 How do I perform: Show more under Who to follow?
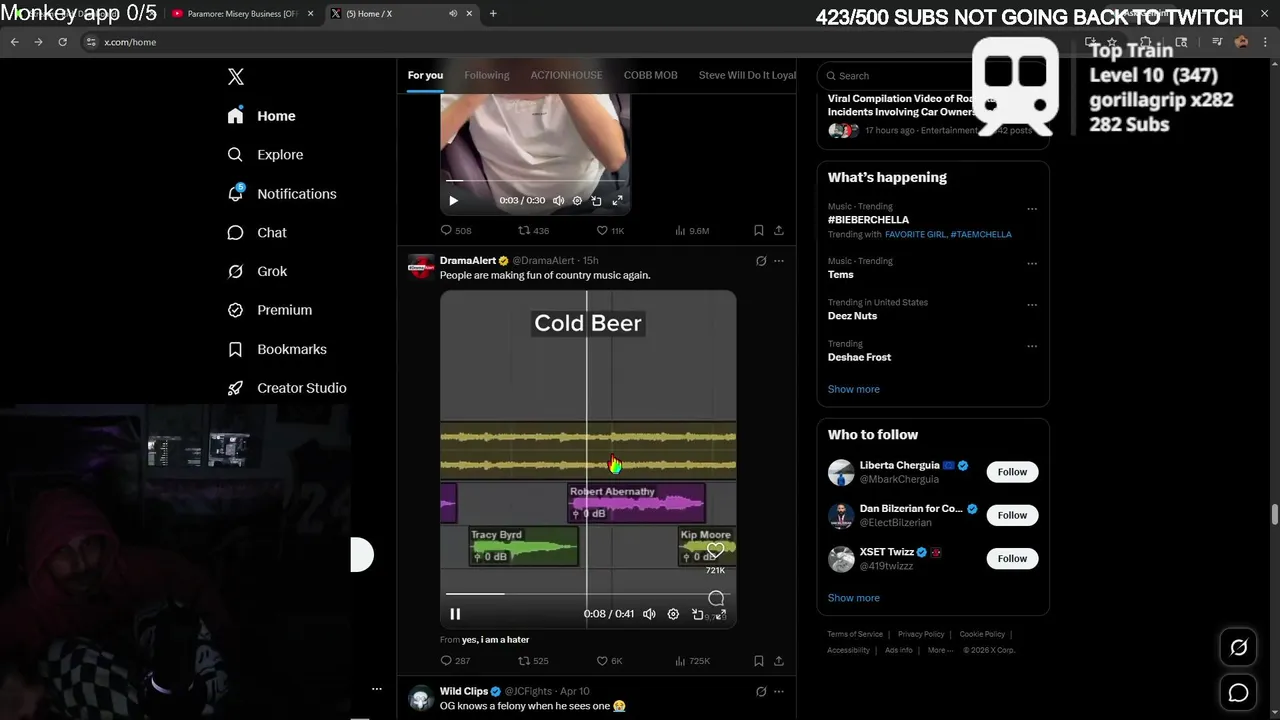[854, 598]
